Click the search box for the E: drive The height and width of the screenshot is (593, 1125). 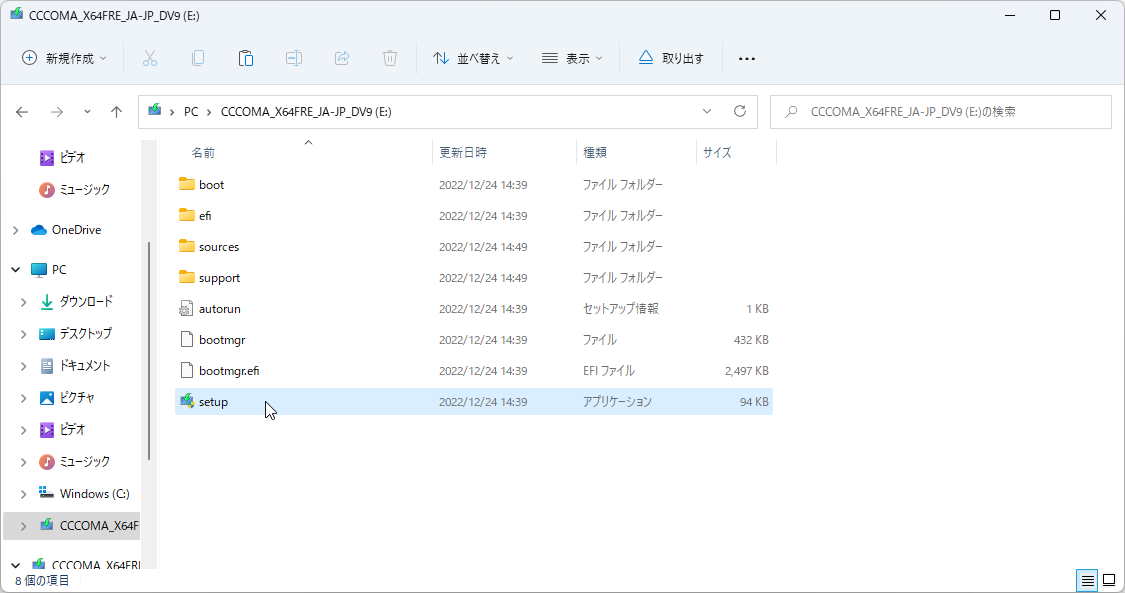941,112
